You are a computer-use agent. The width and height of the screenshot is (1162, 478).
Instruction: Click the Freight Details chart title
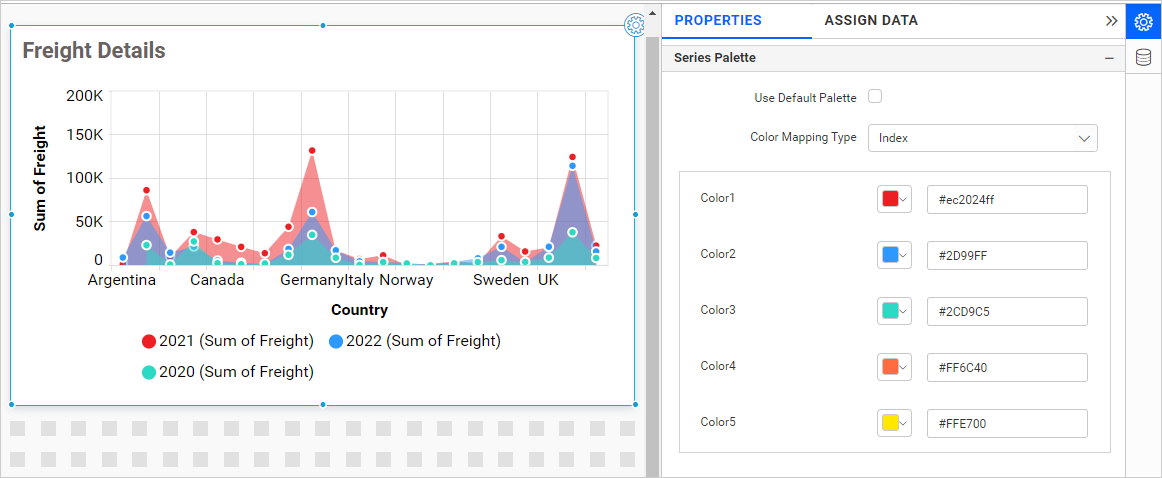(x=94, y=51)
